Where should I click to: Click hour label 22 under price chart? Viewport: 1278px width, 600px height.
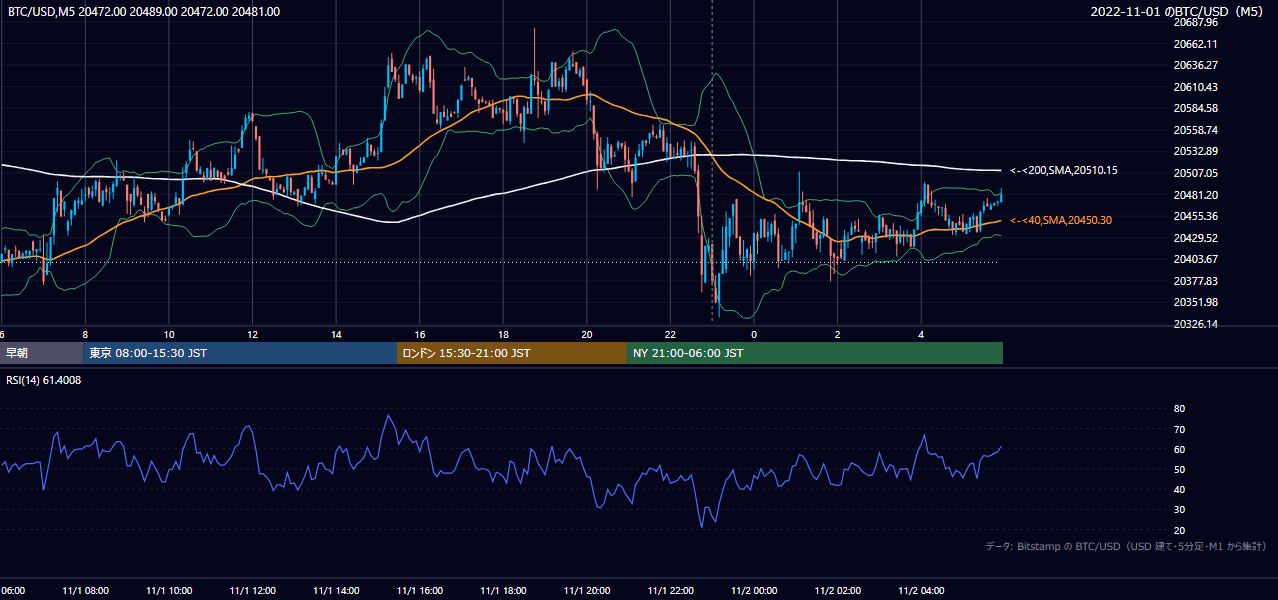pyautogui.click(x=671, y=335)
